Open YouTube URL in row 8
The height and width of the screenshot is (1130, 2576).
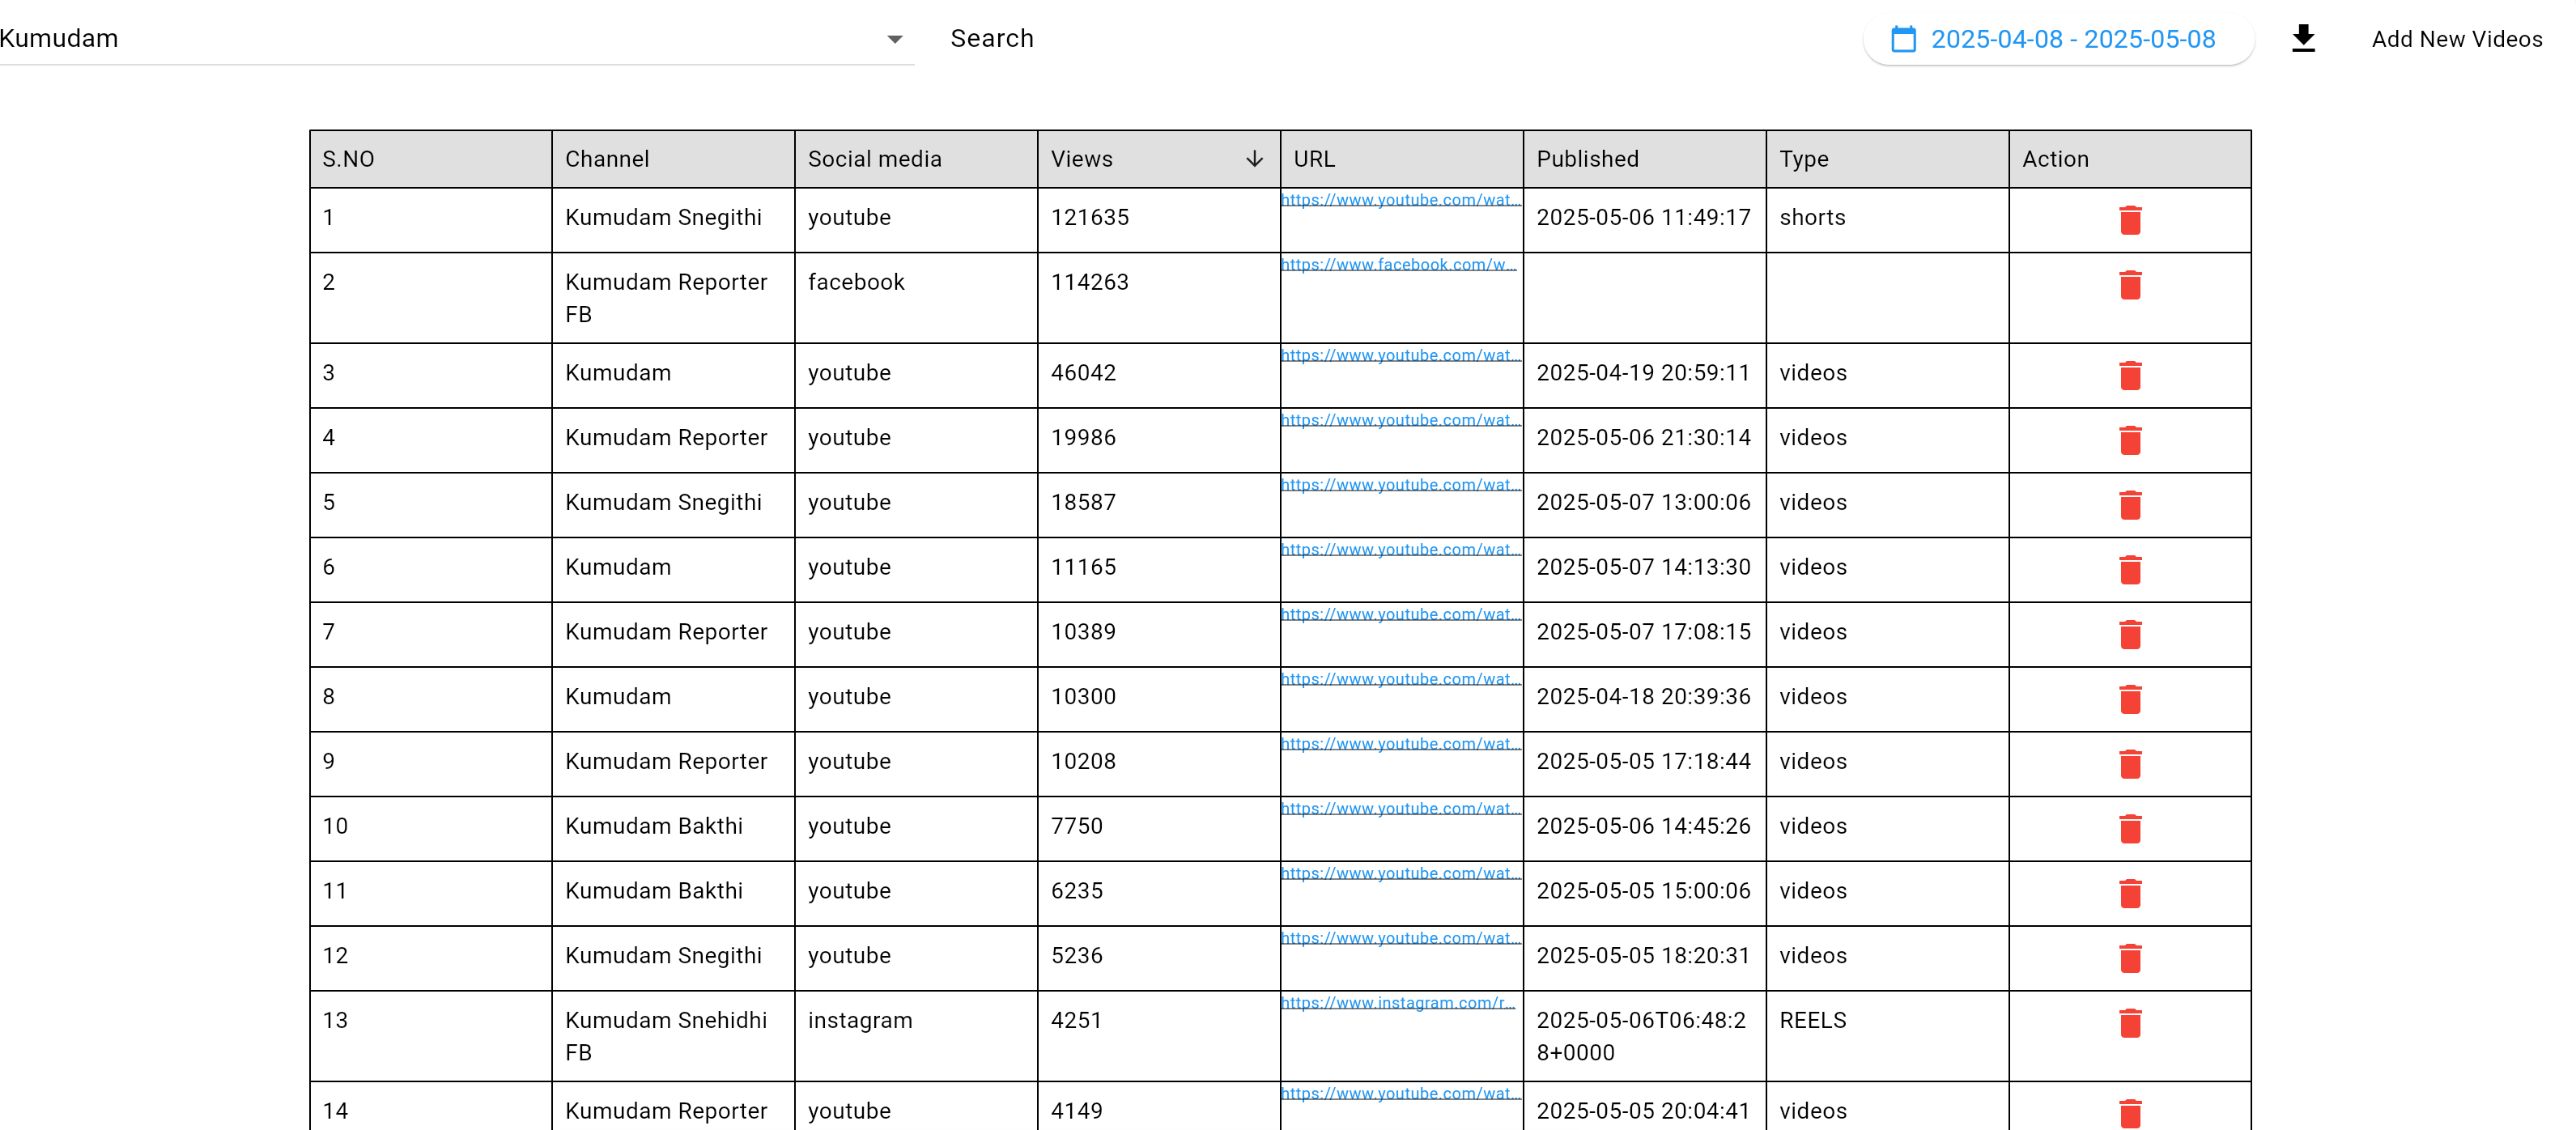1400,679
